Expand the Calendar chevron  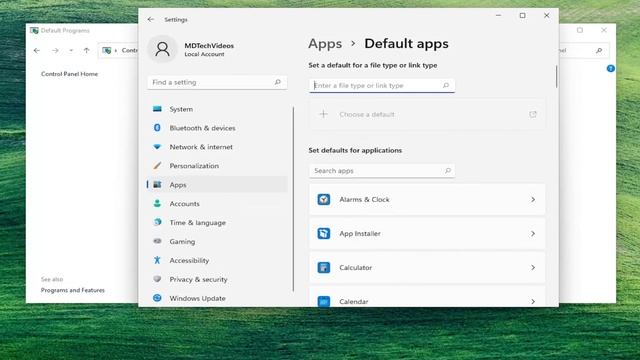[533, 301]
